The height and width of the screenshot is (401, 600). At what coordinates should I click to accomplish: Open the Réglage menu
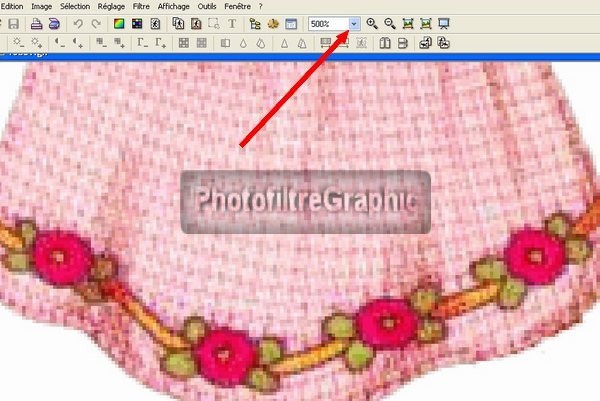[111, 6]
